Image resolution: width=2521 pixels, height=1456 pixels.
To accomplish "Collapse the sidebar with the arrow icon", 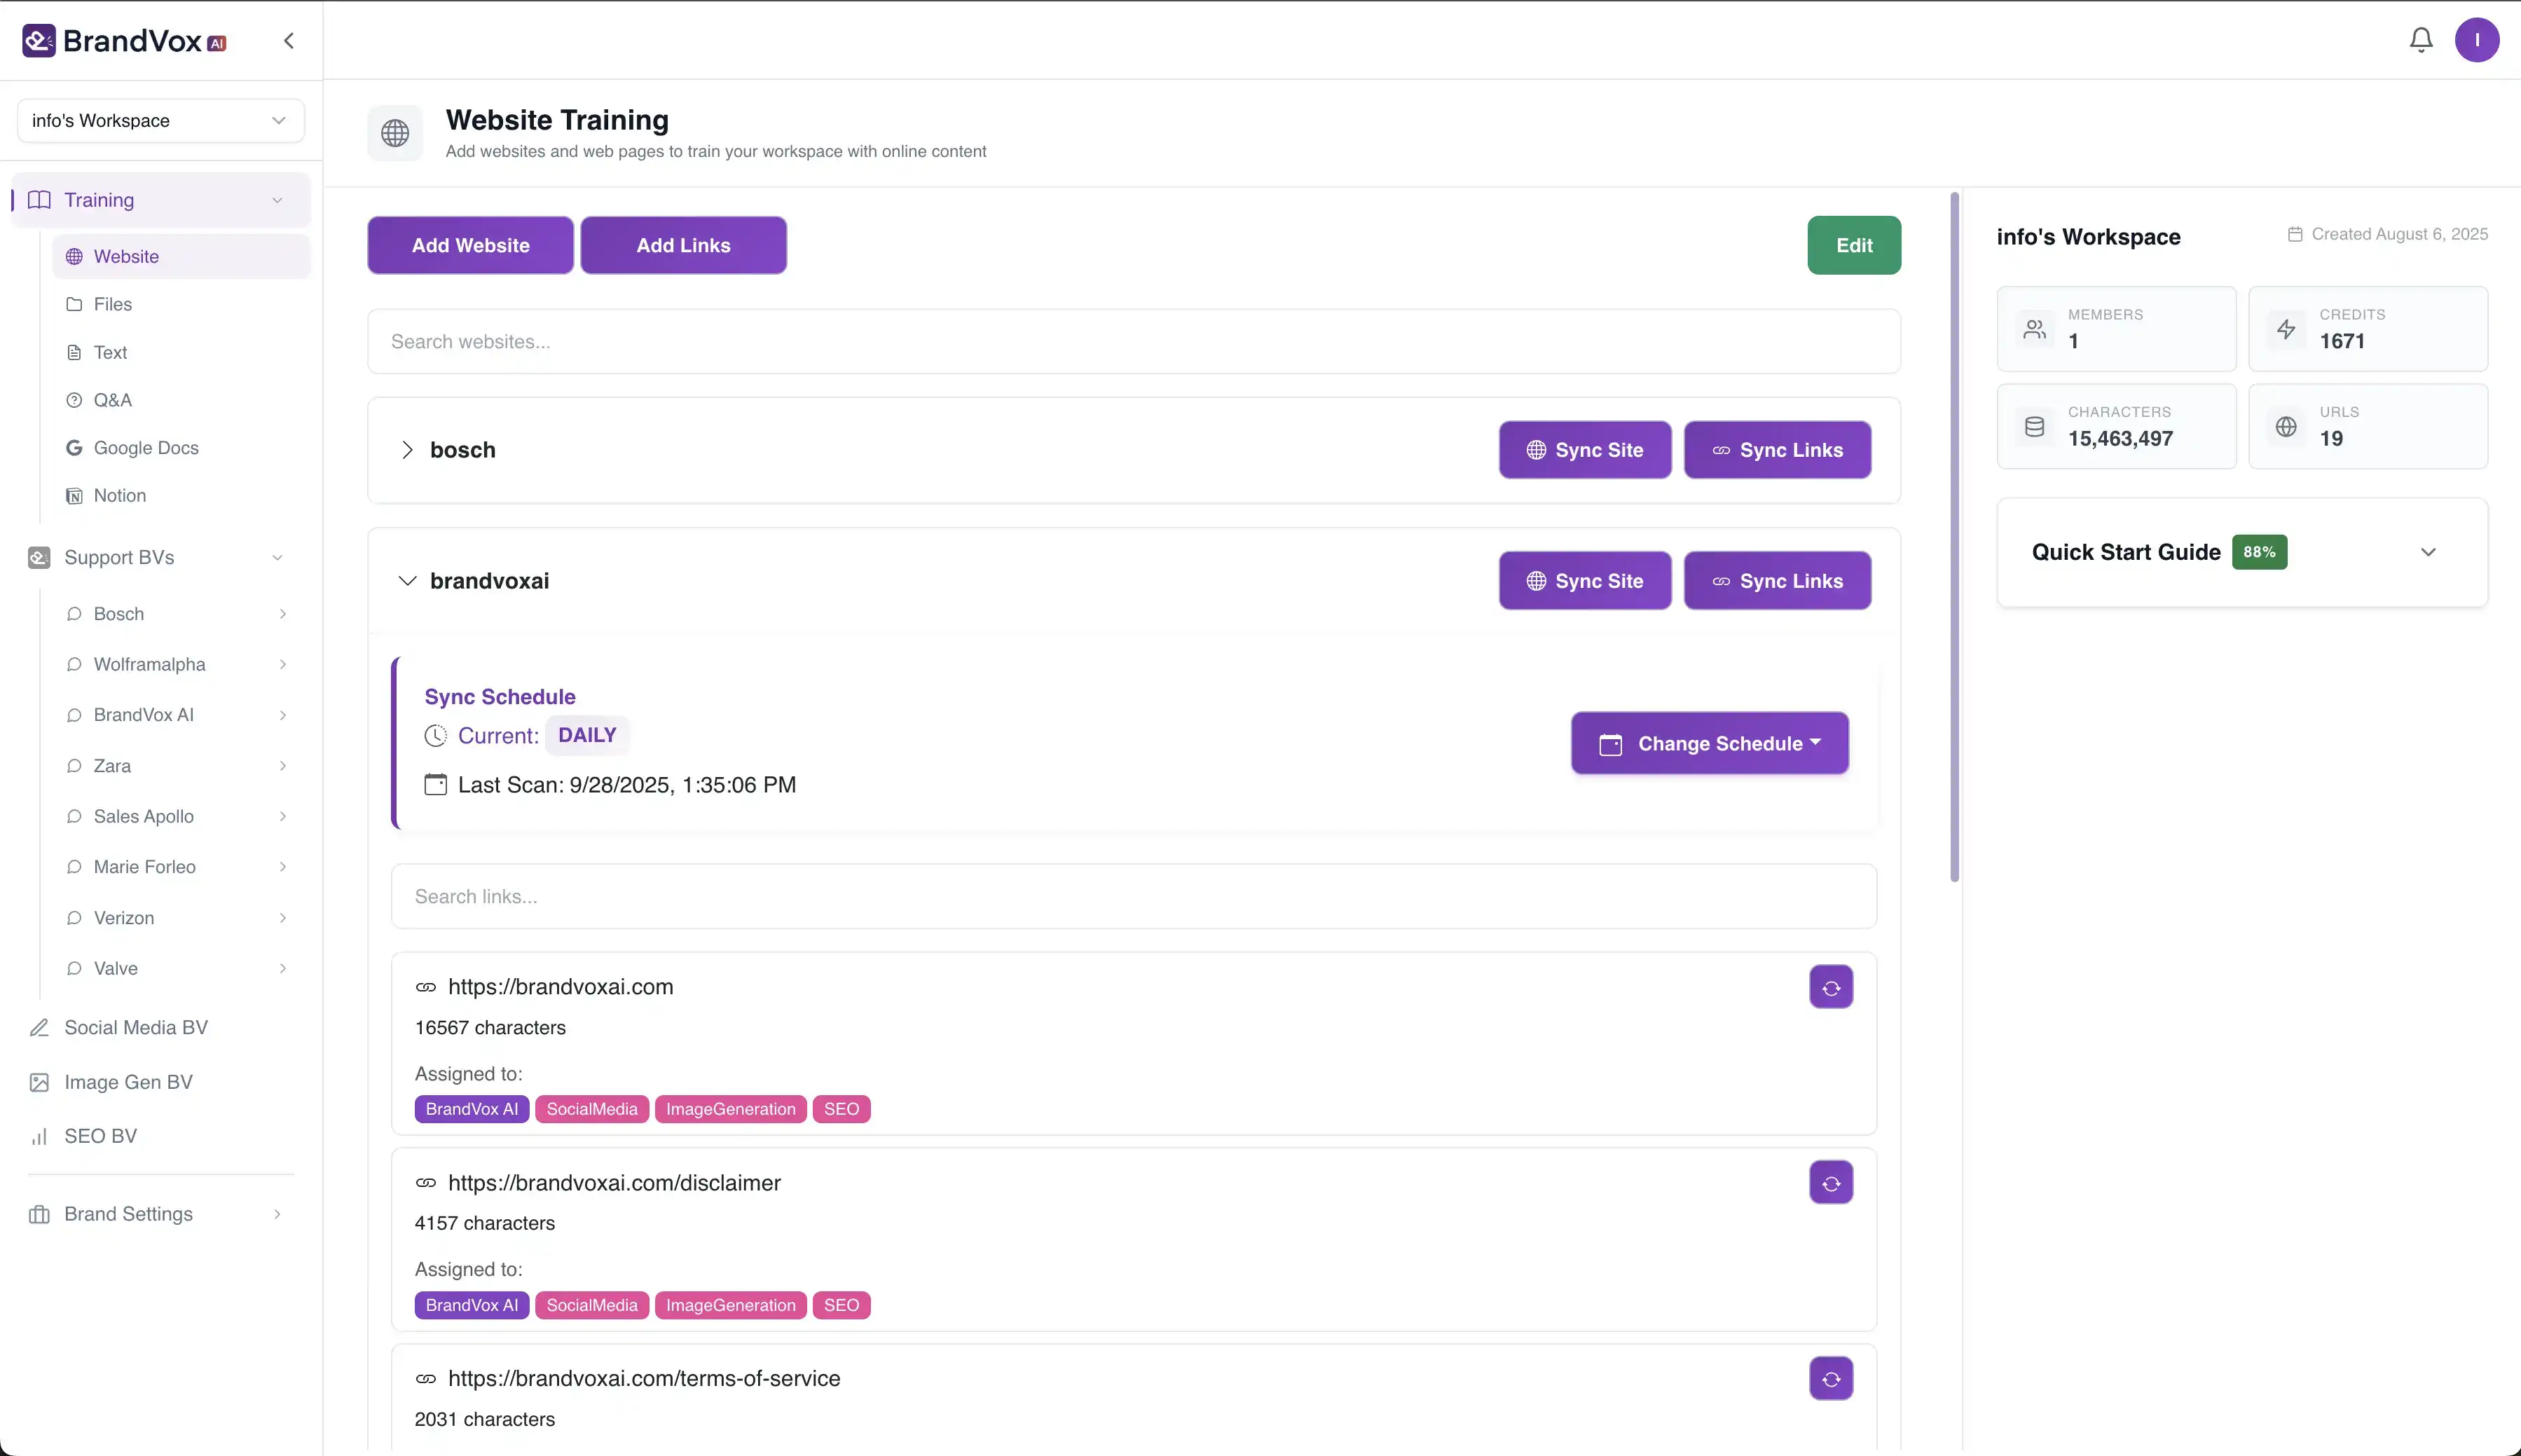I will 289,40.
